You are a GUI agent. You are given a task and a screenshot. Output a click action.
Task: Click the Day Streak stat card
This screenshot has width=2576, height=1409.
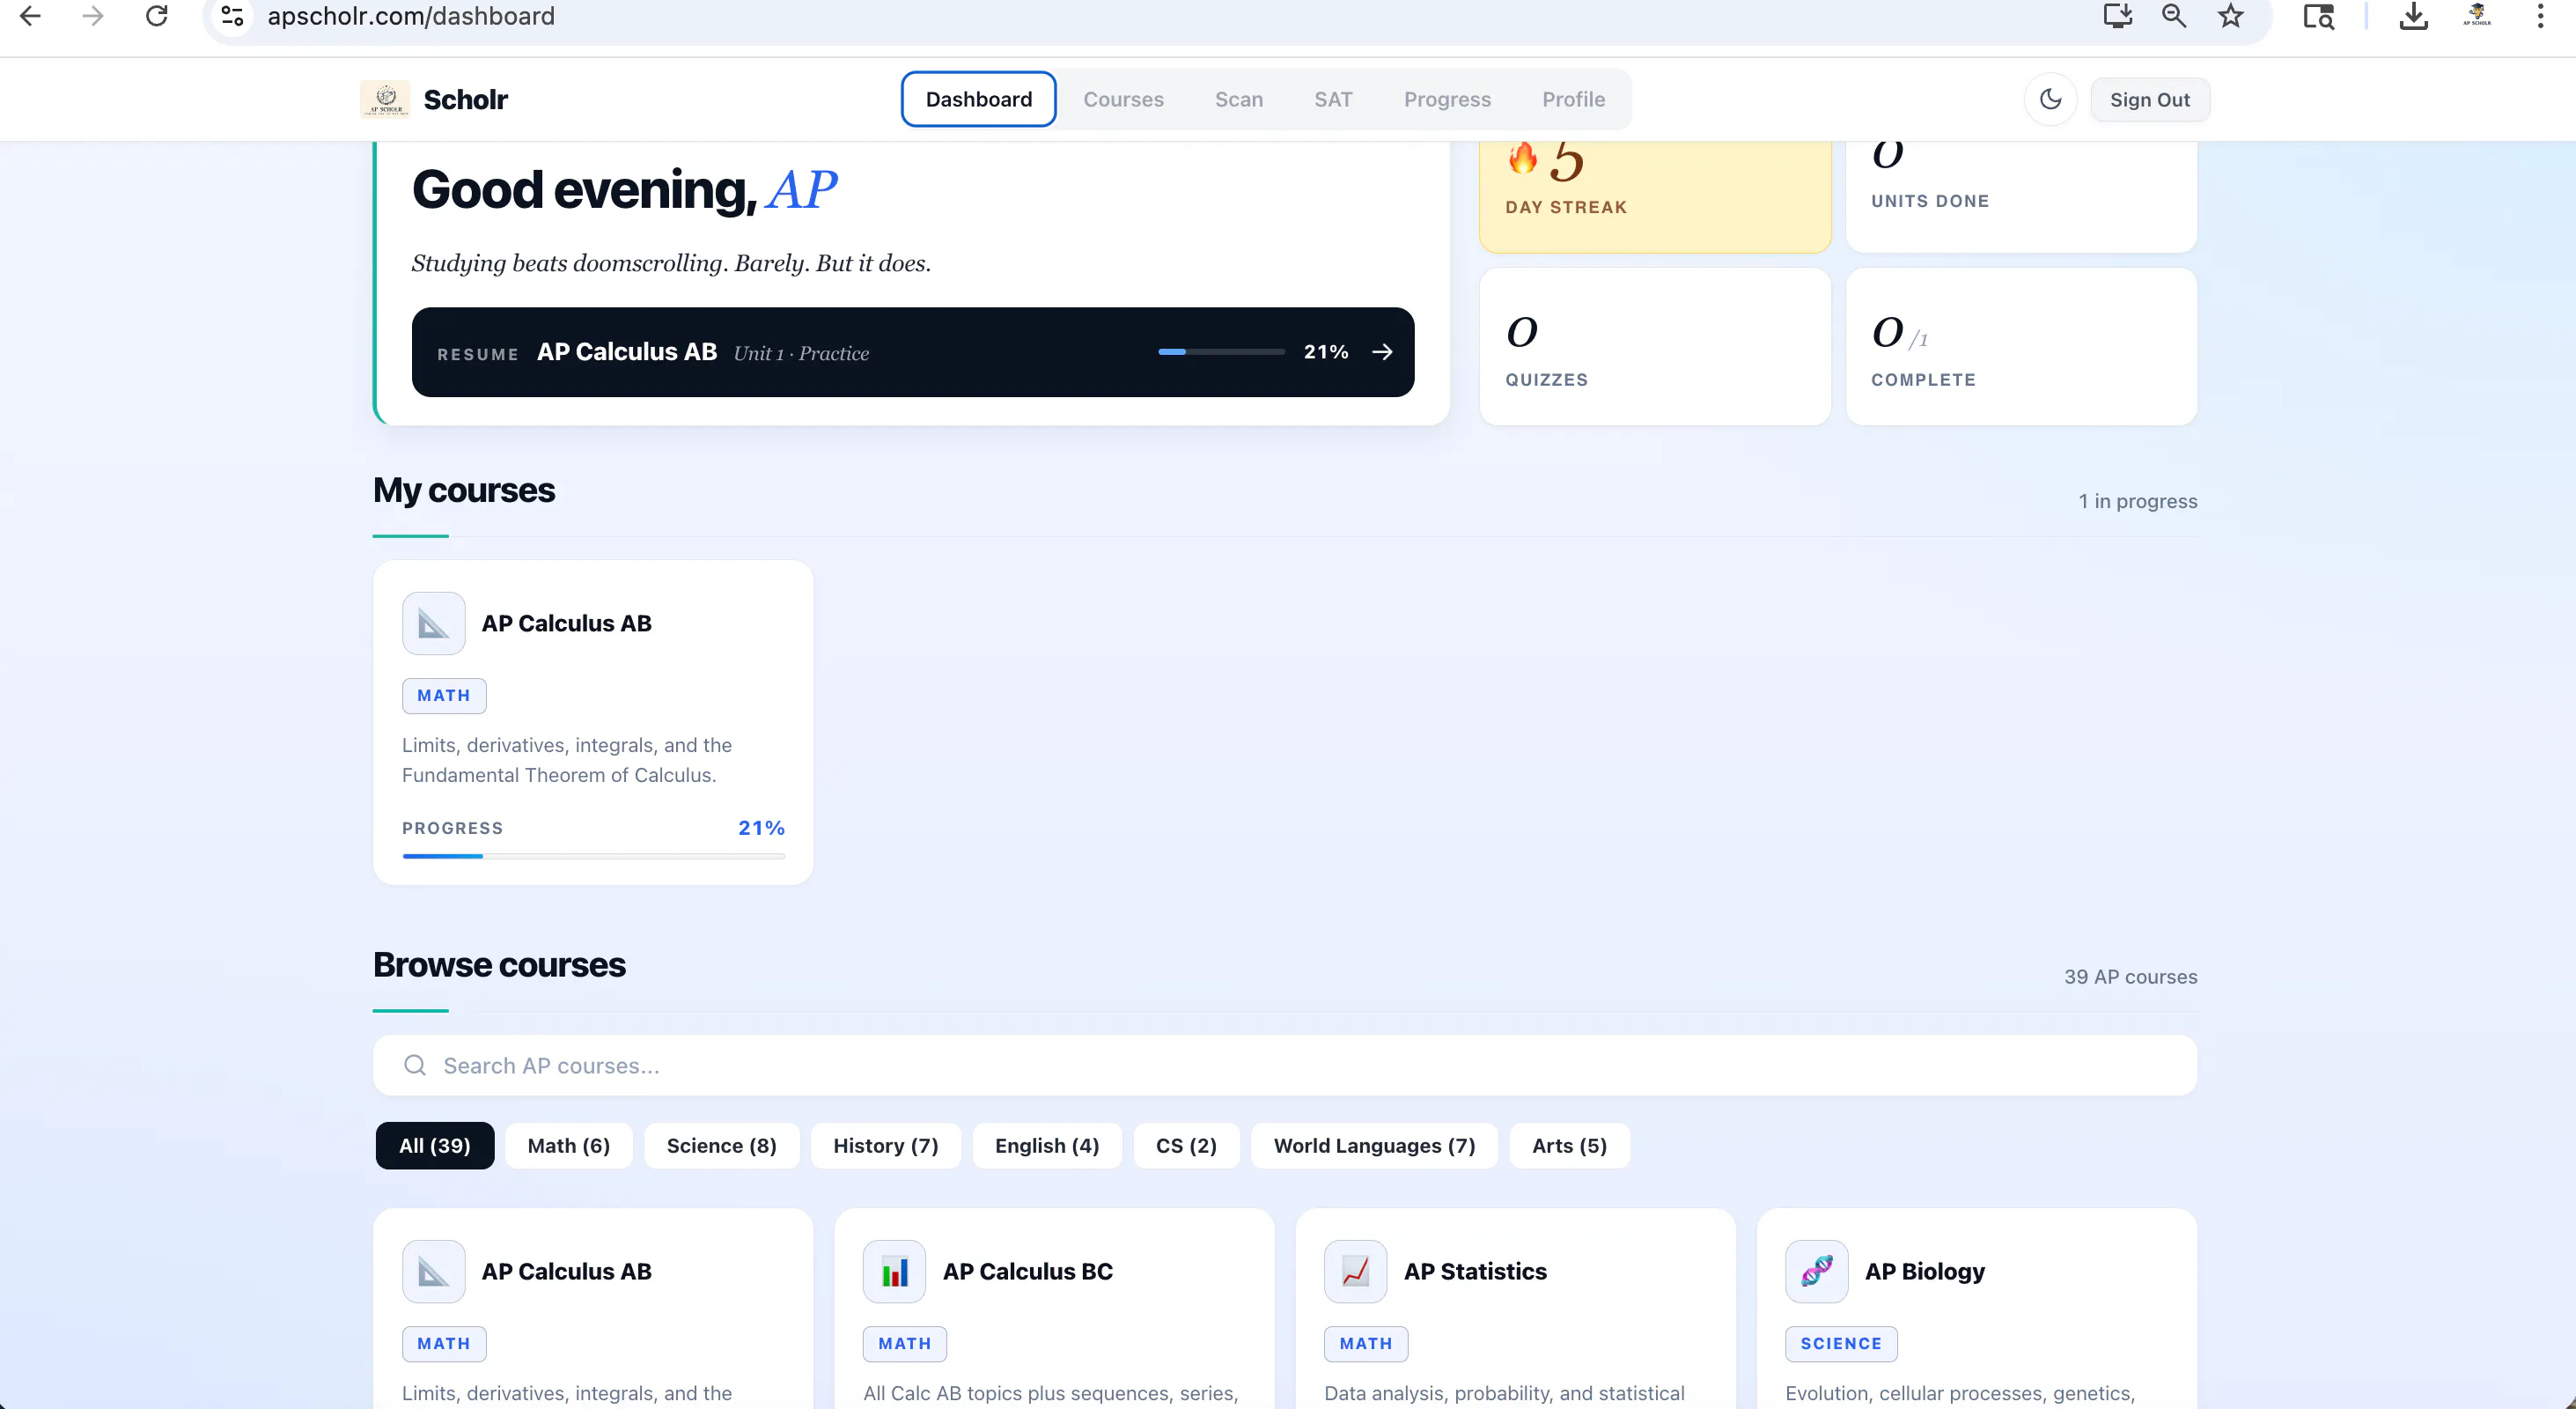click(1655, 197)
